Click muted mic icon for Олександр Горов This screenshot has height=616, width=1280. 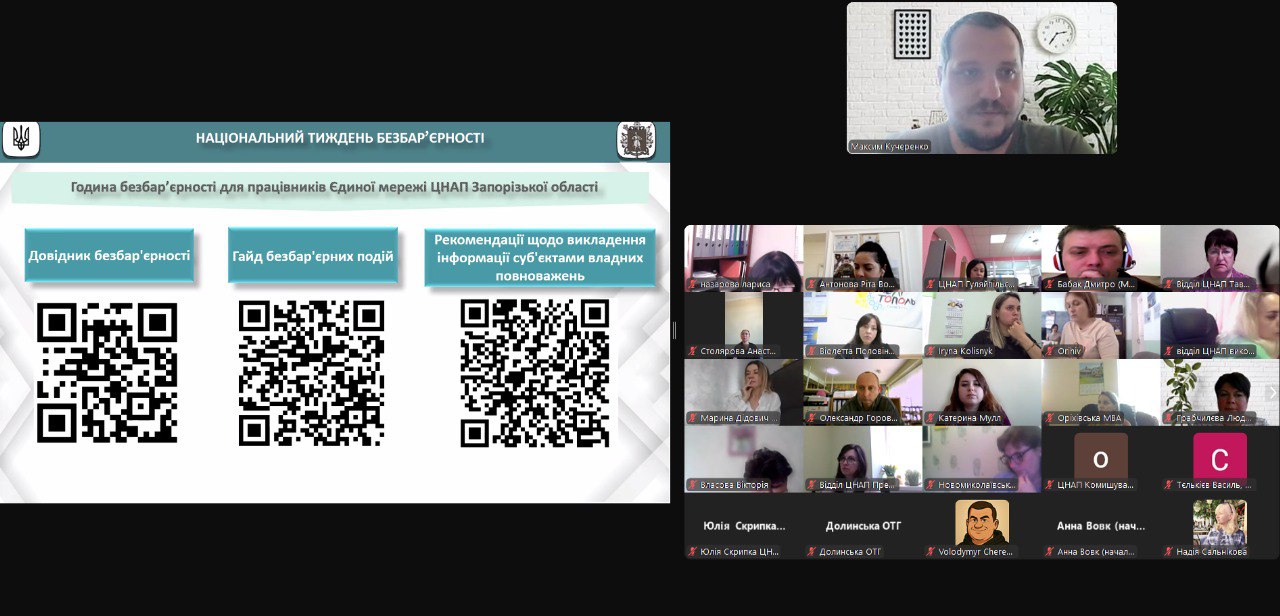click(x=812, y=418)
